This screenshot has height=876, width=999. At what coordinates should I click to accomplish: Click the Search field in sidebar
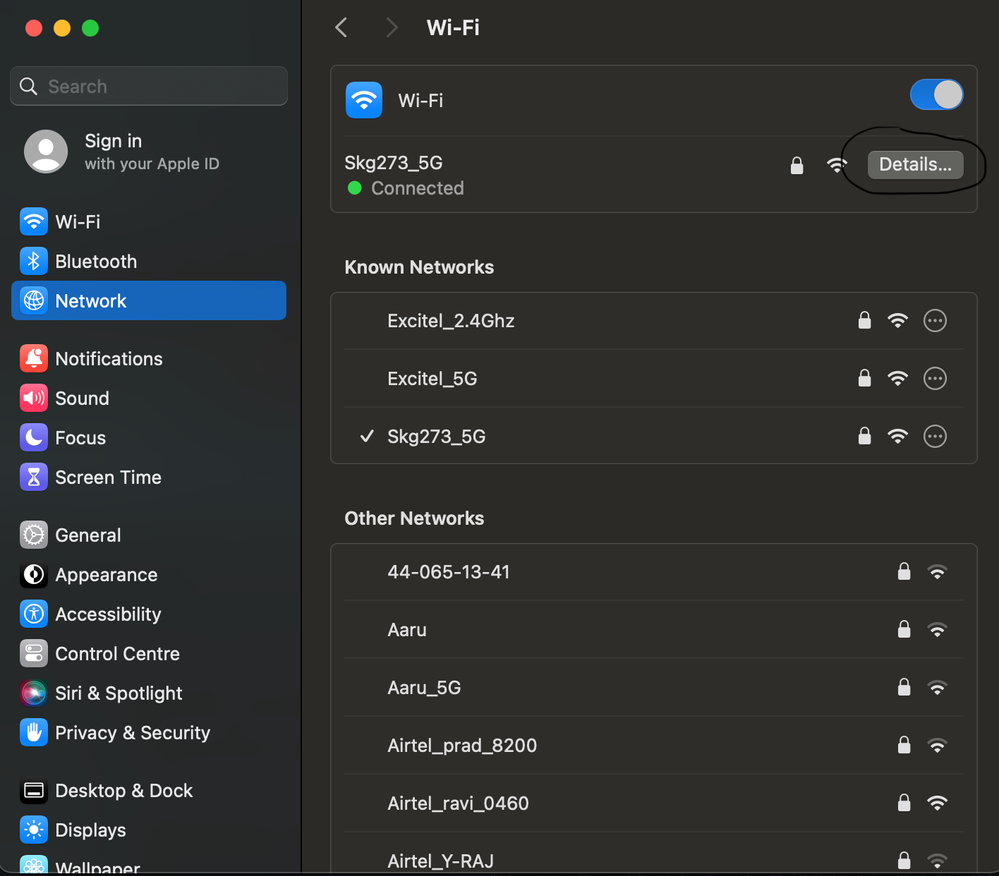tap(148, 86)
